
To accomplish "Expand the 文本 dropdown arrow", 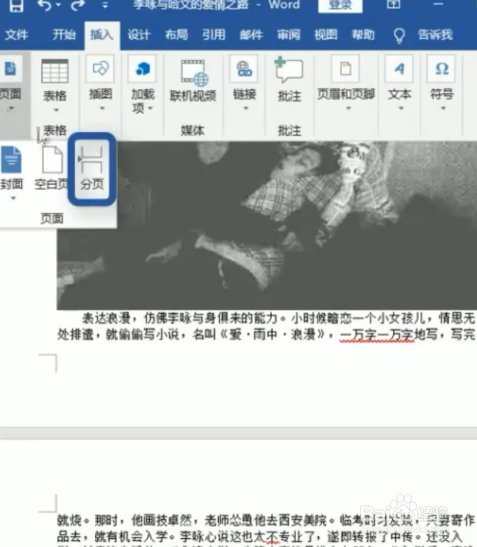I will [x=401, y=108].
